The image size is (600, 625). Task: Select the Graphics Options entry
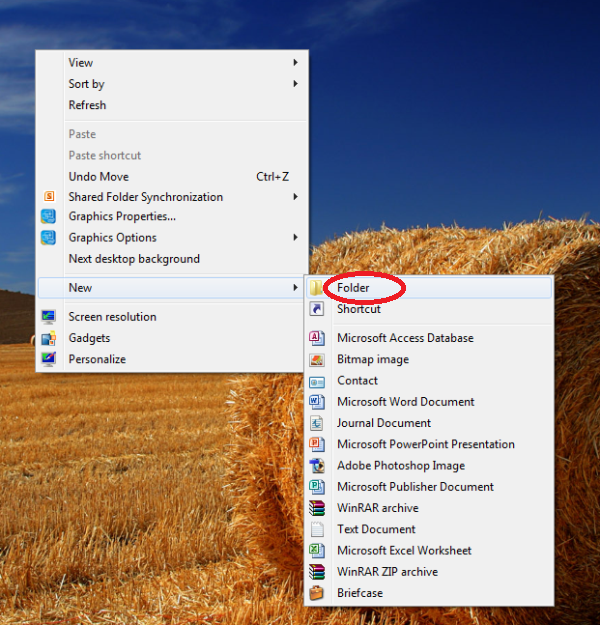coord(171,238)
